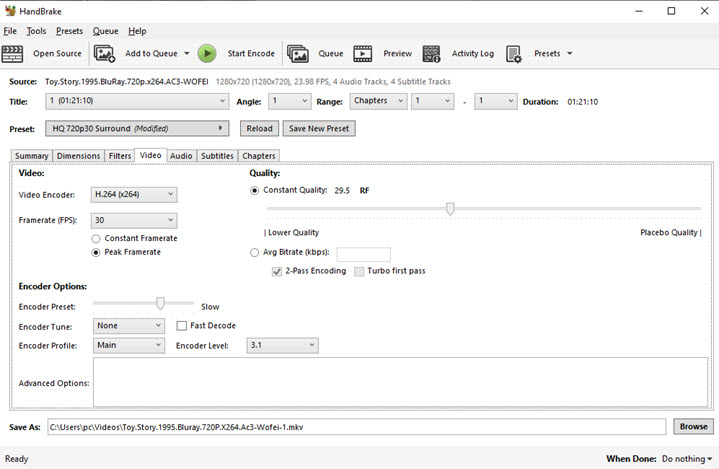Image resolution: width=719 pixels, height=469 pixels.
Task: Click the Constant Quality RF slider handle
Action: coord(450,209)
